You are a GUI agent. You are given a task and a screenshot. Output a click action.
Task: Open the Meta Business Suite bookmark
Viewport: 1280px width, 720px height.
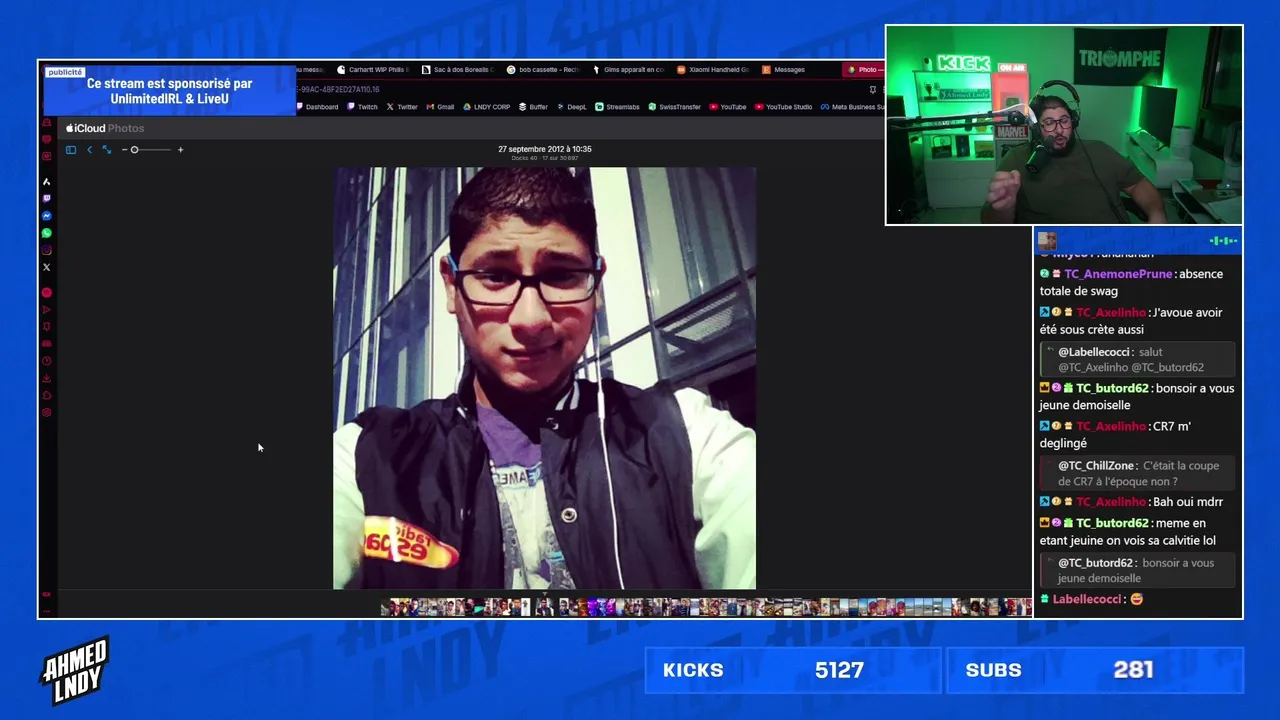pos(852,107)
